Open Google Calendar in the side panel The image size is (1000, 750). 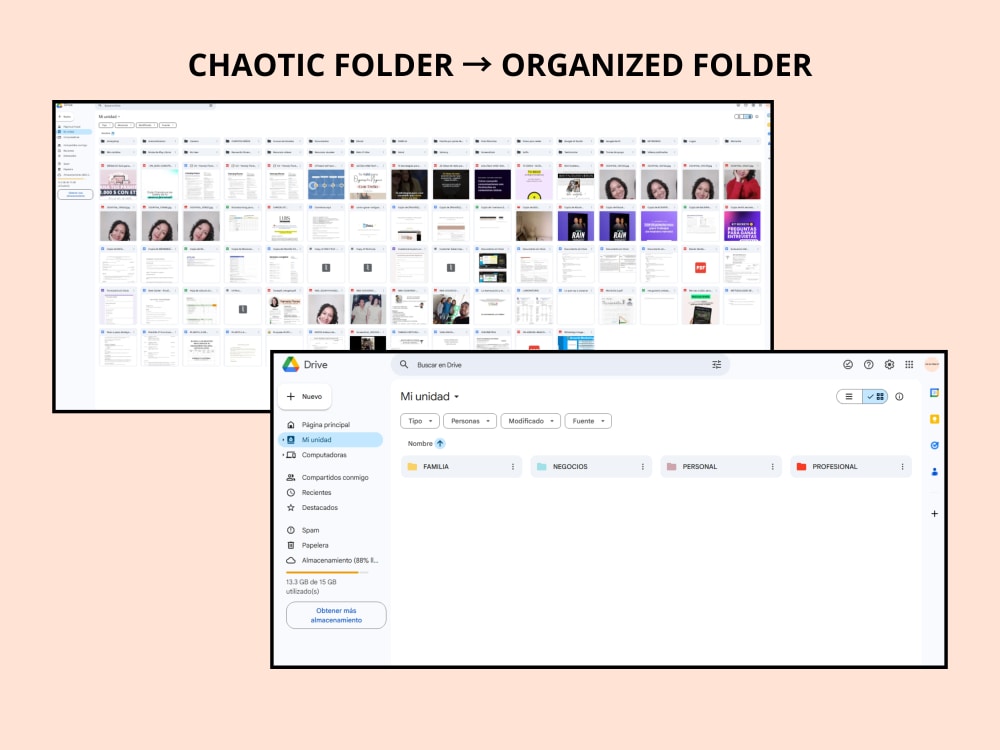[934, 393]
